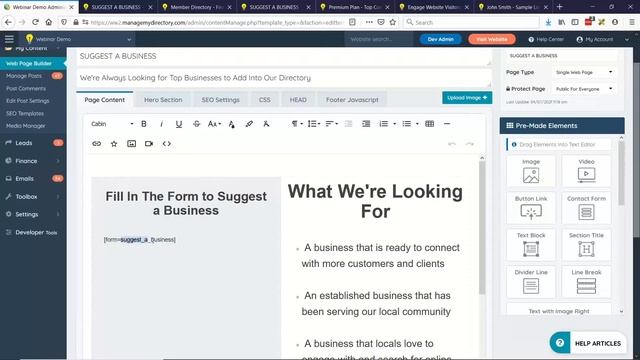The image size is (640, 360).
Task: Select the Line Break element
Action: (586, 281)
